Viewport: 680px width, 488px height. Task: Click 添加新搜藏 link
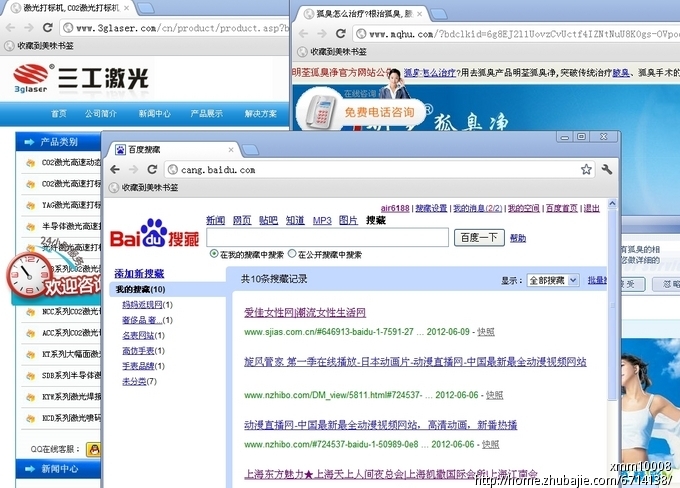pos(139,274)
